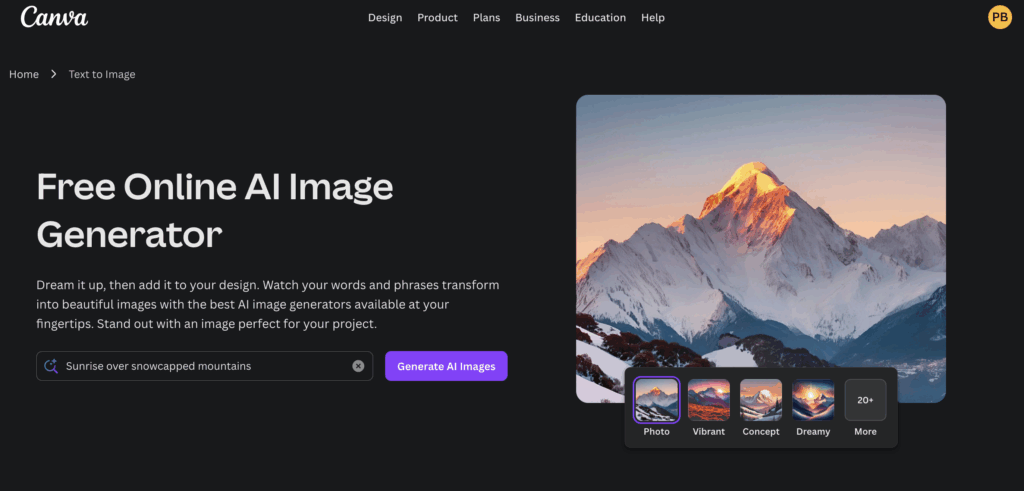Screen dimensions: 1024x491
Task: Open the 20+ More styles tile
Action: click(865, 400)
